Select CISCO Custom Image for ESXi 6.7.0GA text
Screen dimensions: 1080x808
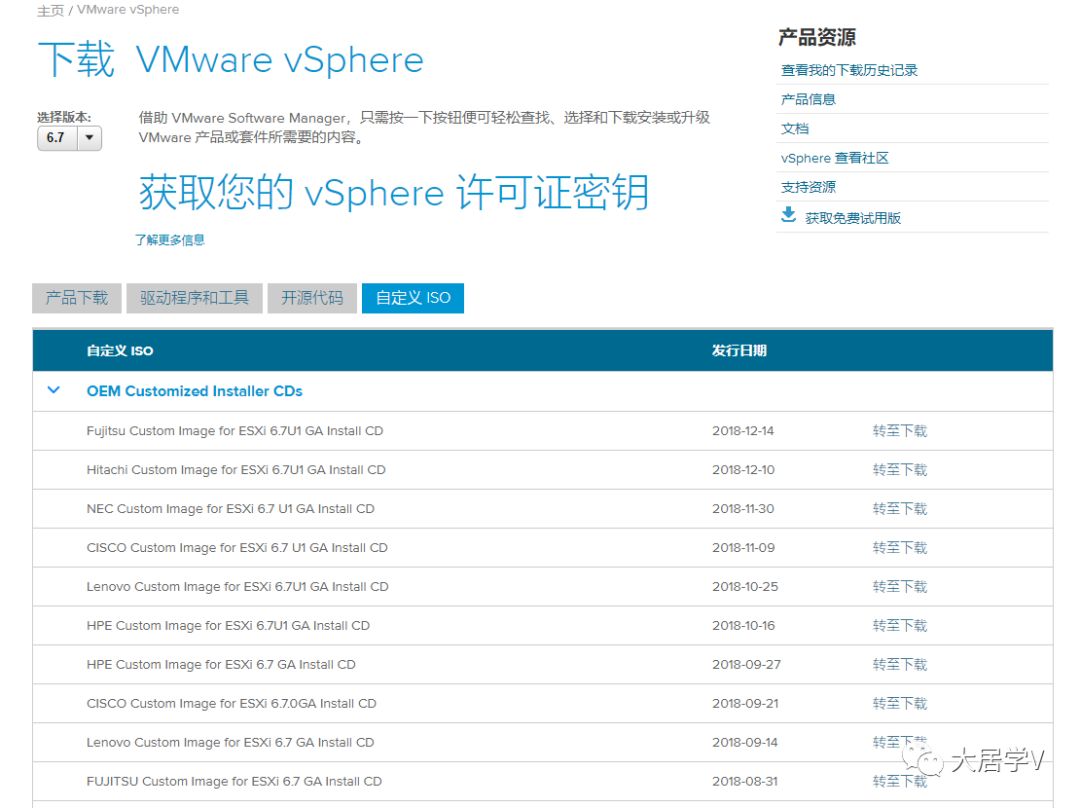click(x=231, y=703)
